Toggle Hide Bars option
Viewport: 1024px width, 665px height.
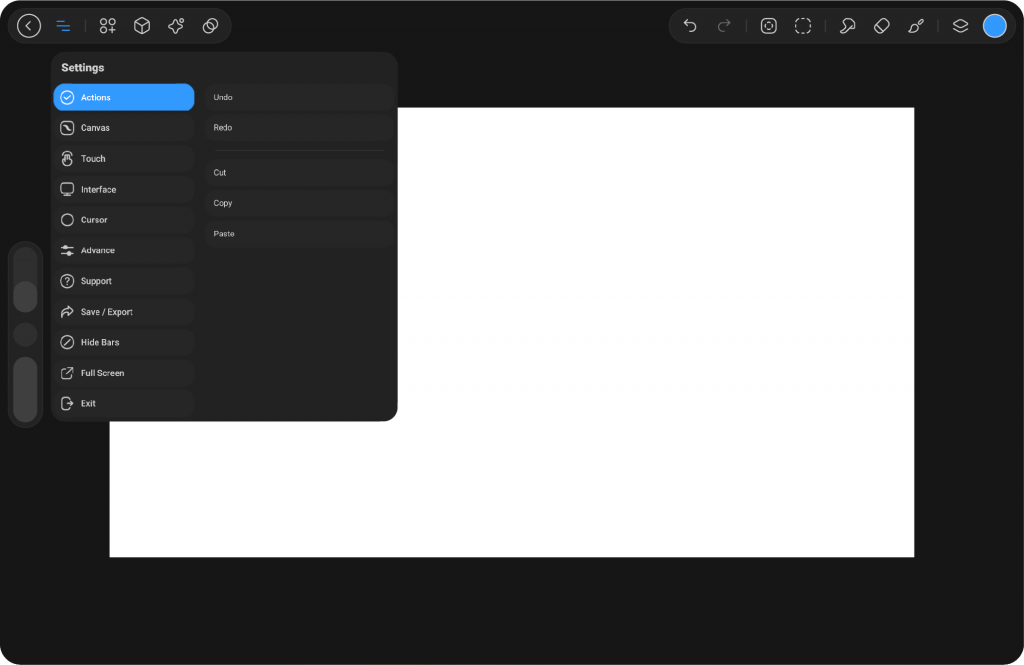tap(123, 342)
